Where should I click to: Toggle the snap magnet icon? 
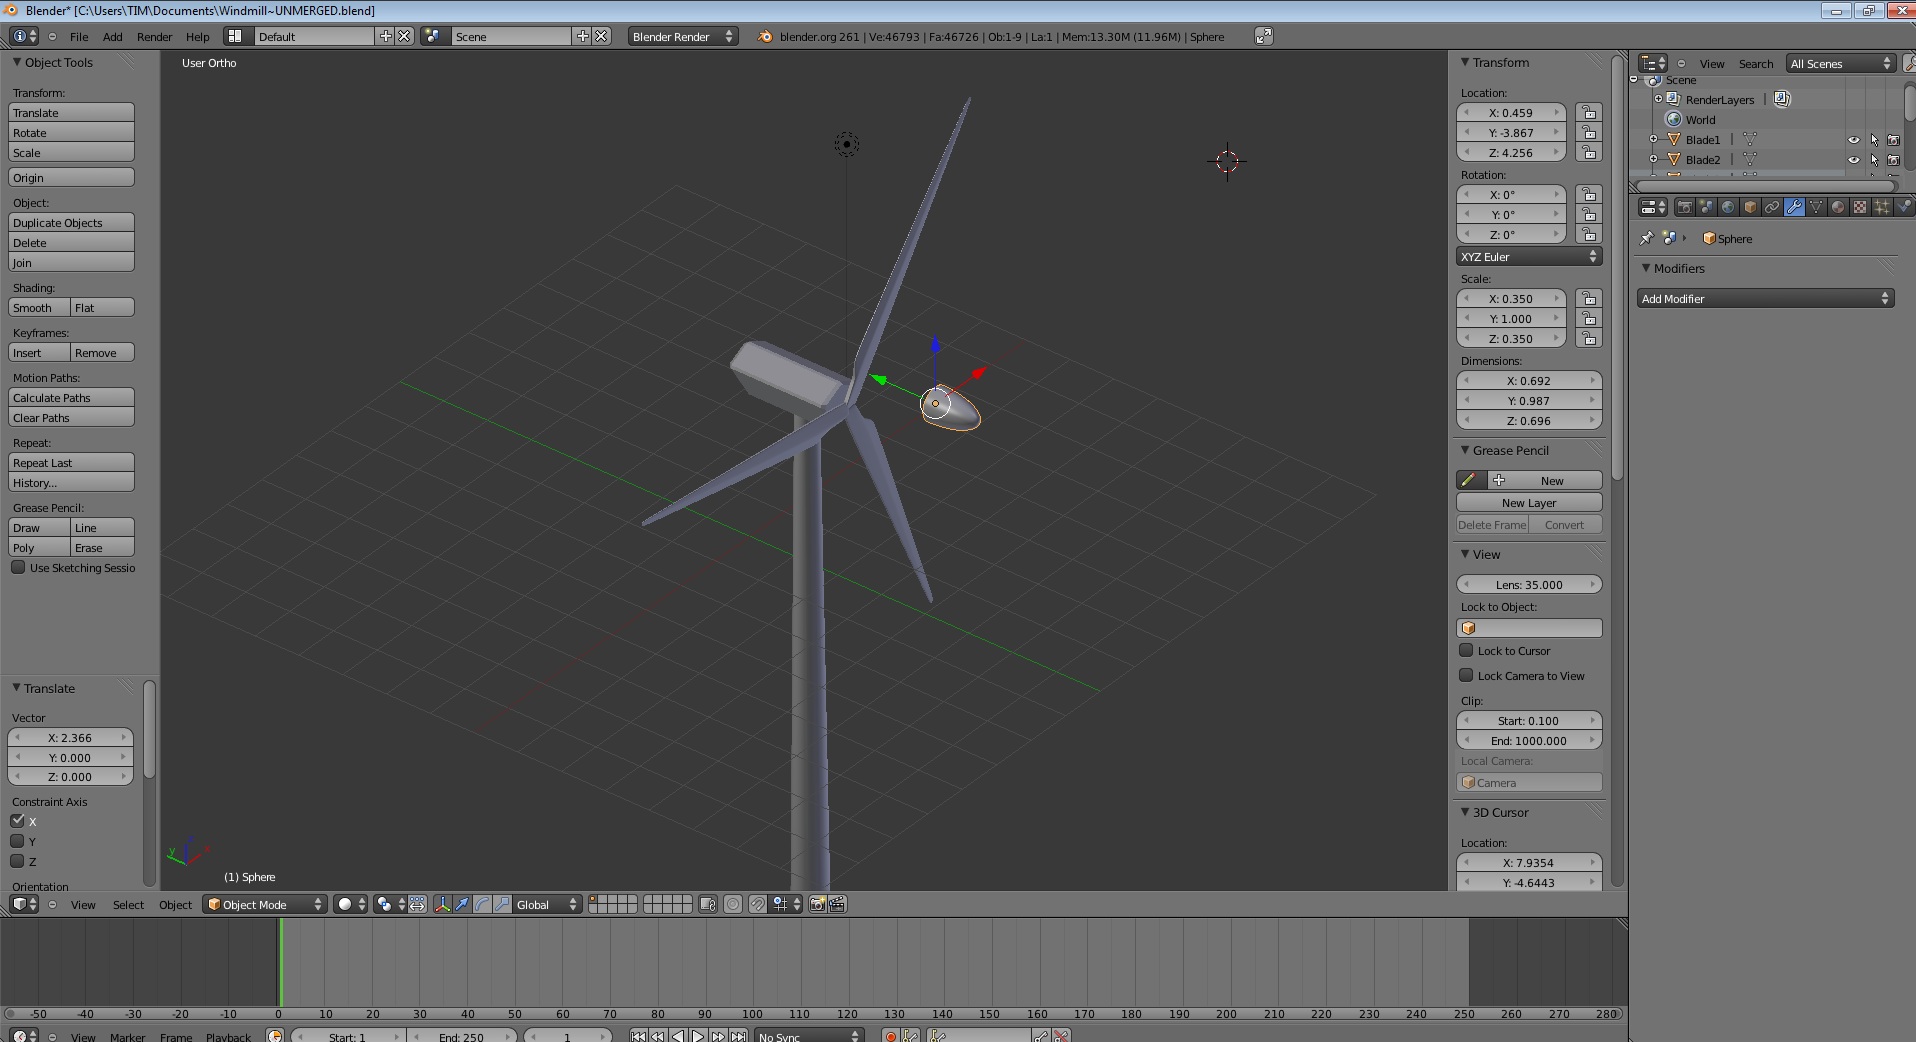(757, 904)
